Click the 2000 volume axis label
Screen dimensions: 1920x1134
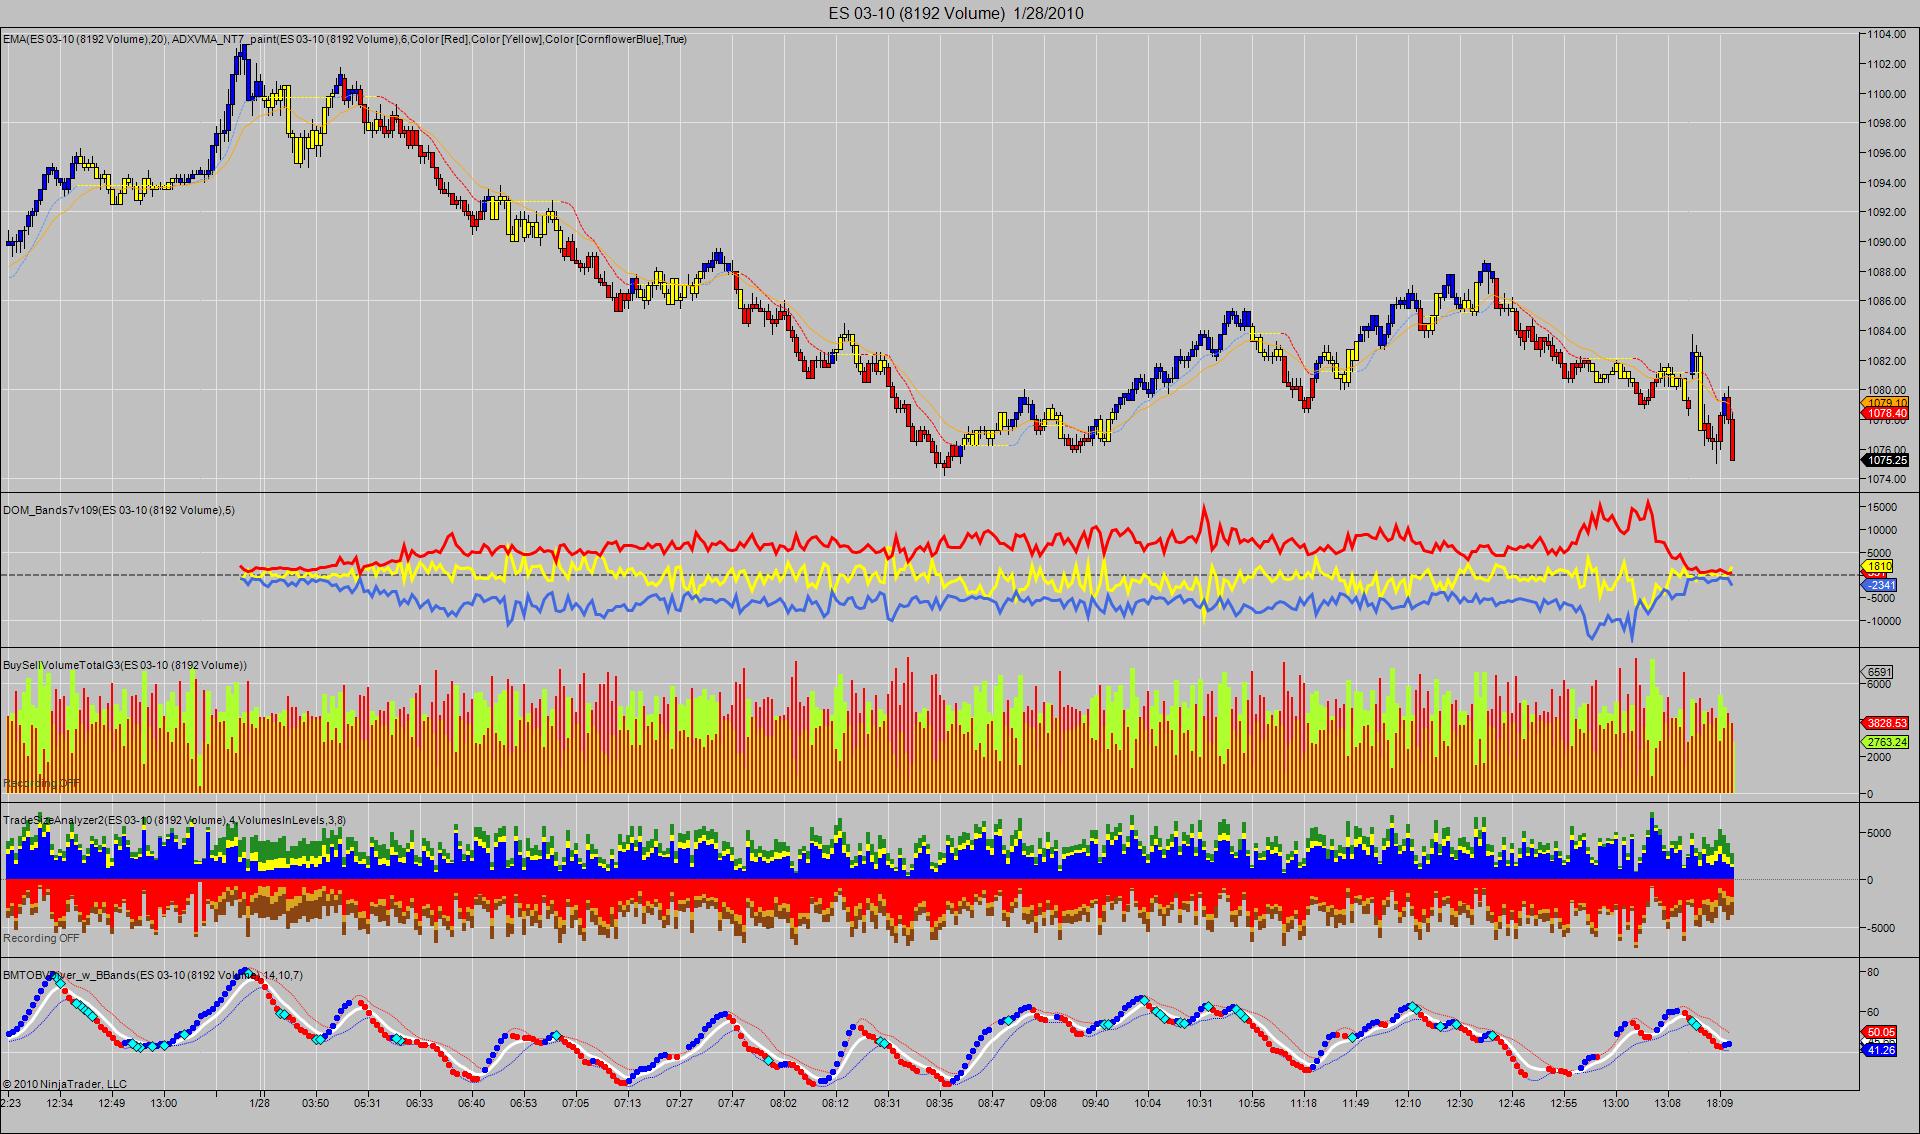click(x=1878, y=758)
